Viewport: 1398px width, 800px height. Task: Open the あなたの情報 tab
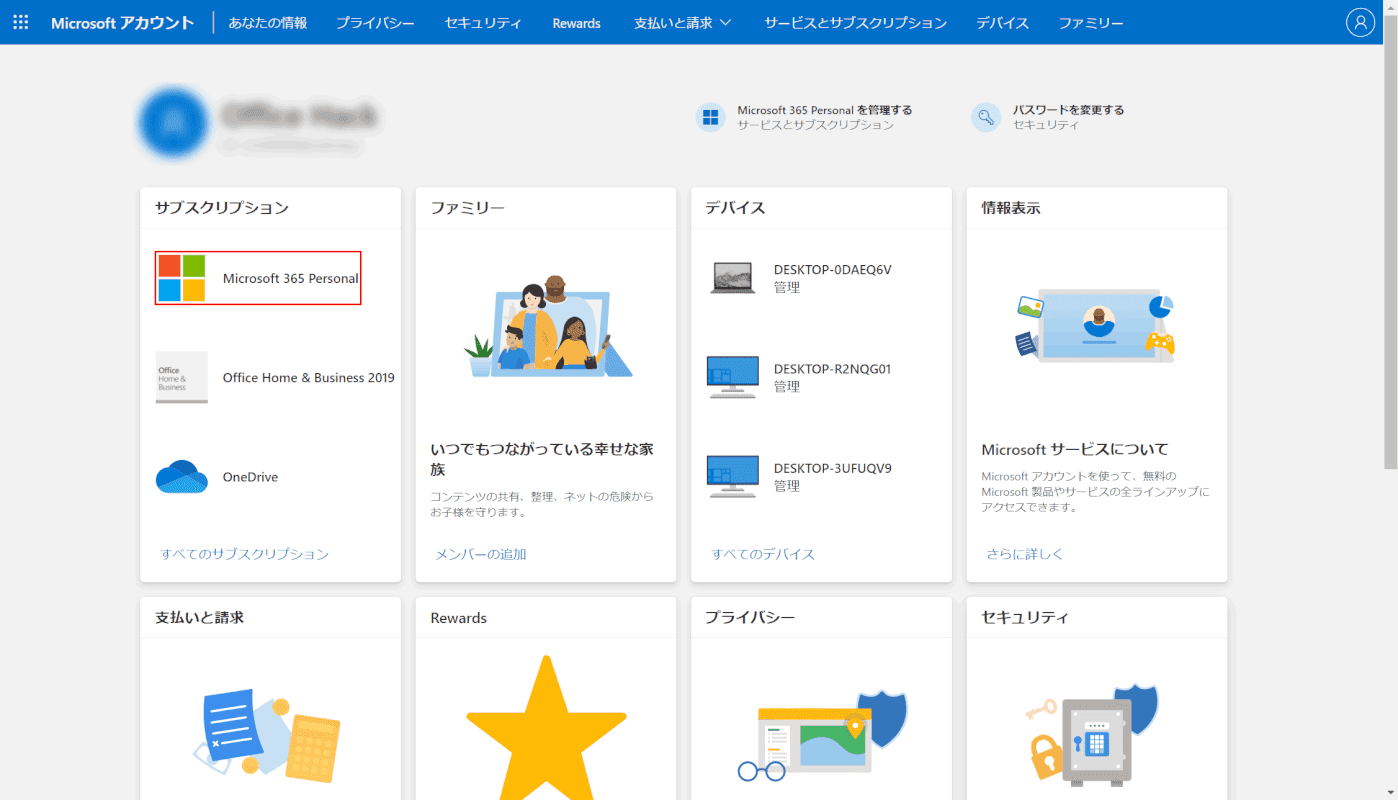click(268, 22)
